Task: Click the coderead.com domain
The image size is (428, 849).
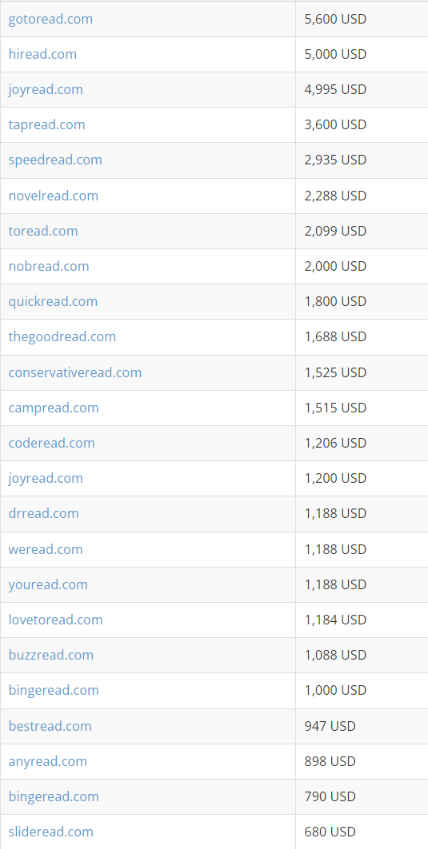Action: tap(51, 443)
